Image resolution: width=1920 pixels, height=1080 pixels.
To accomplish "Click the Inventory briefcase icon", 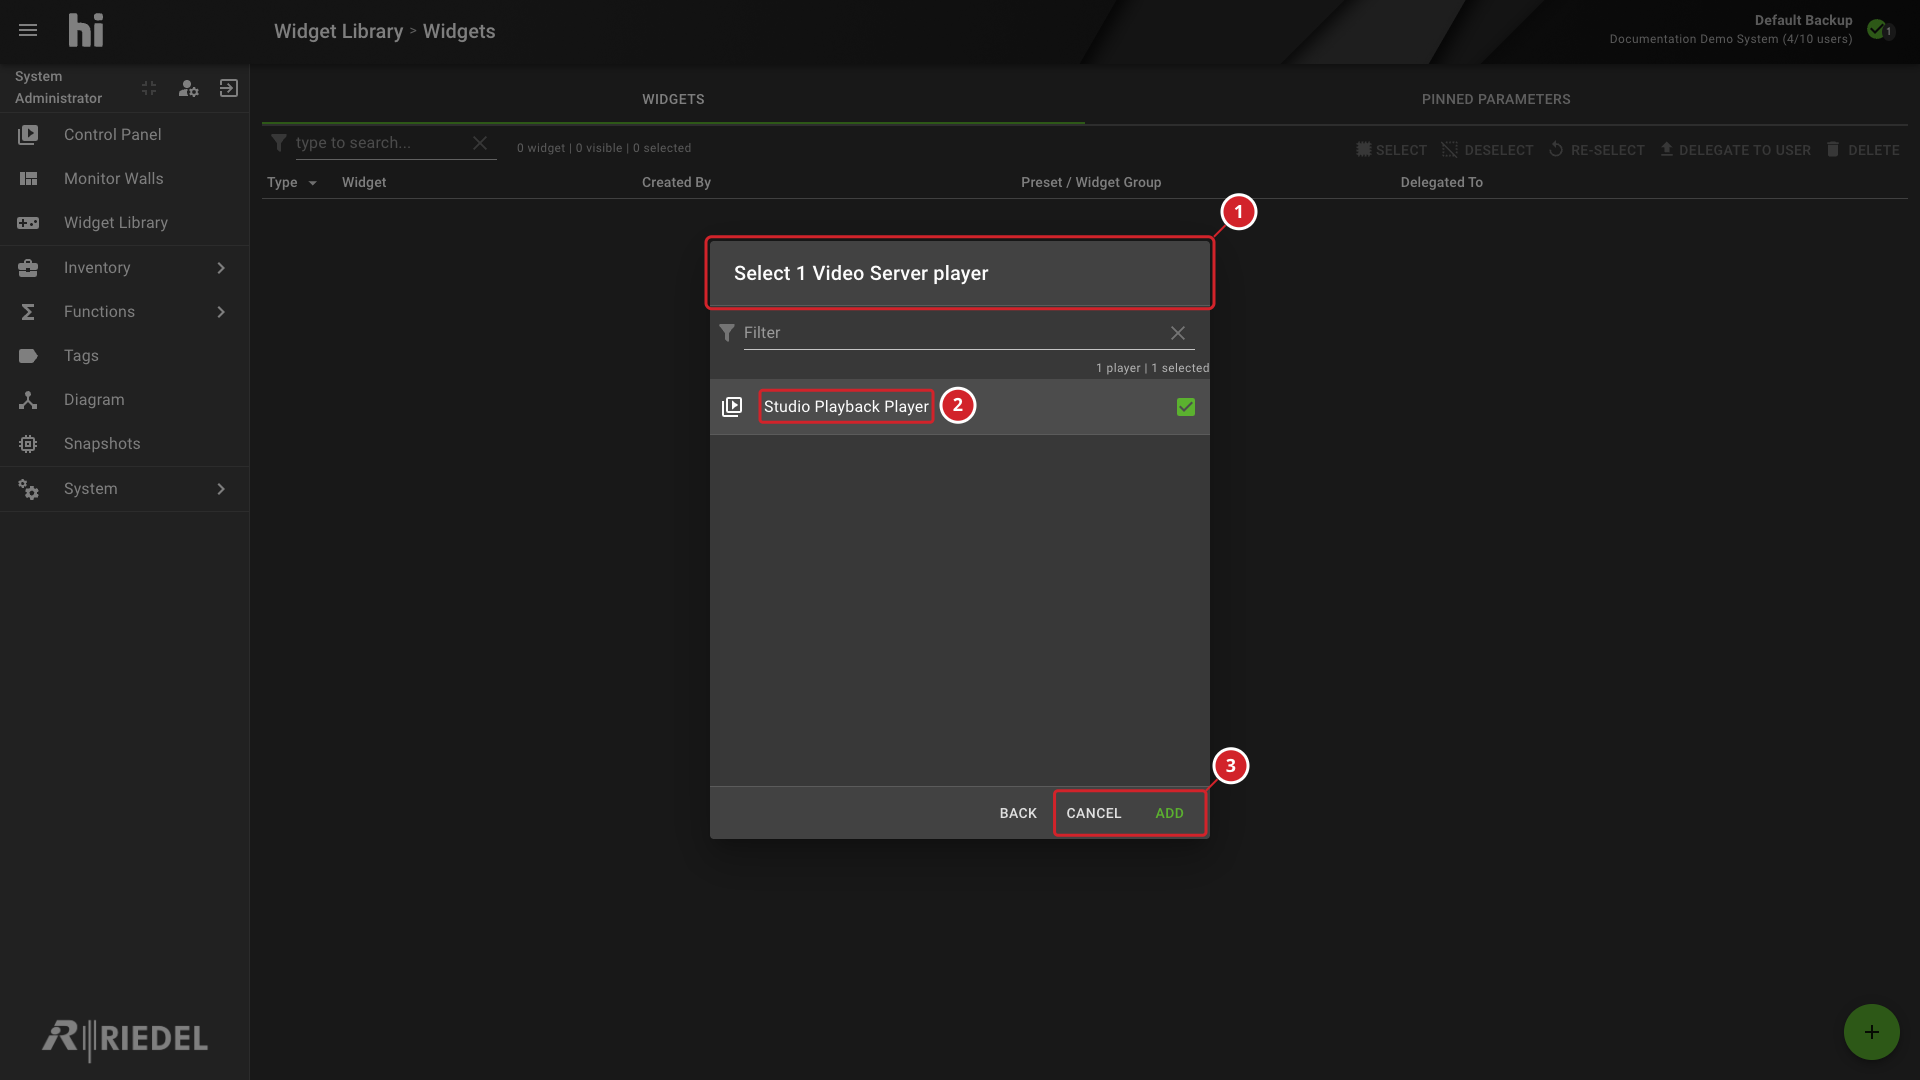I will 28,268.
